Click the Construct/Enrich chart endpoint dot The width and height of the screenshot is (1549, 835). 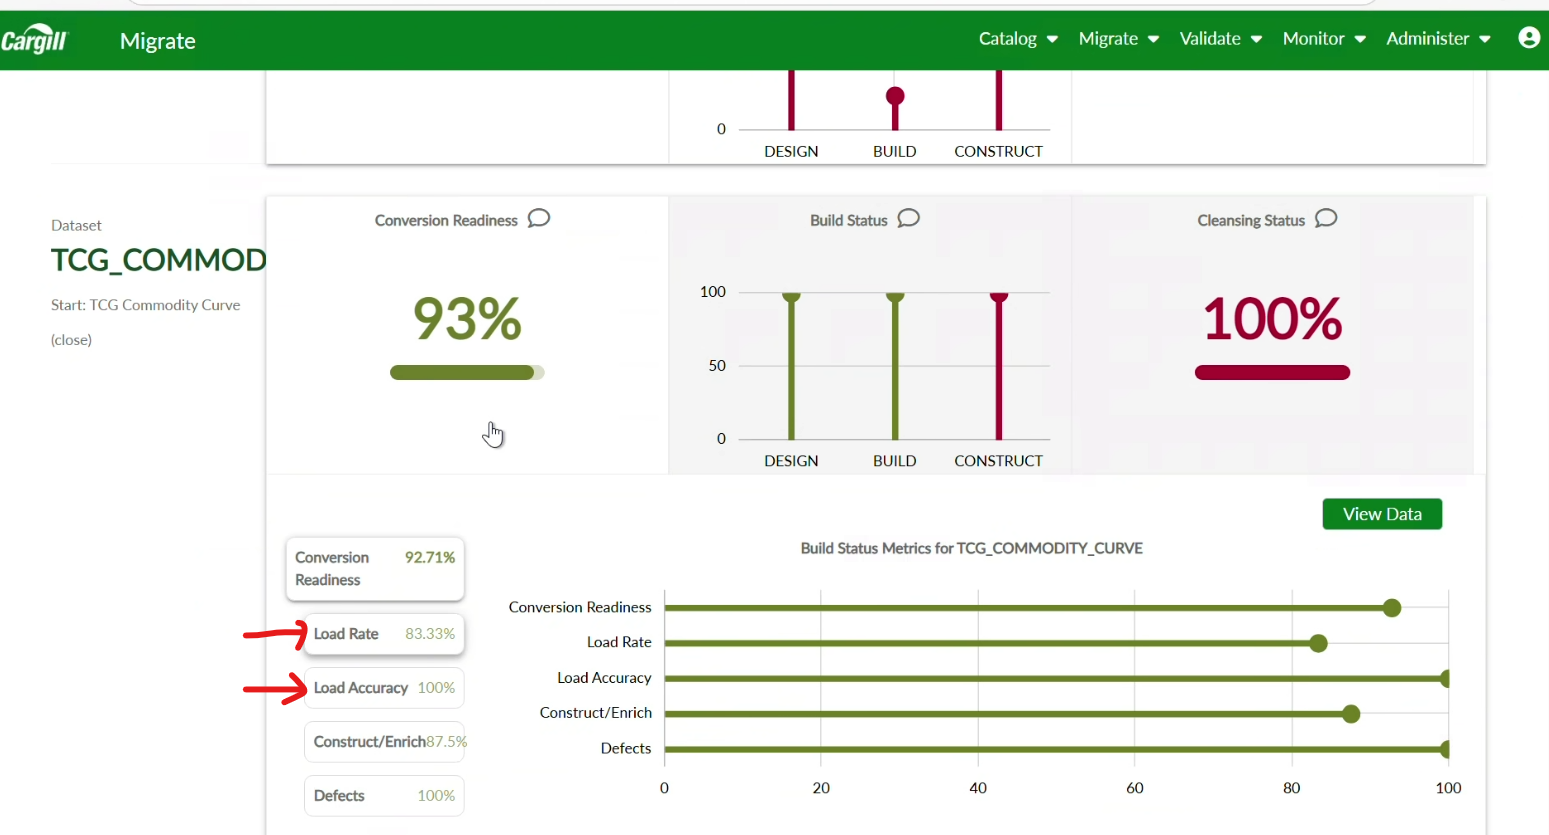coord(1351,714)
